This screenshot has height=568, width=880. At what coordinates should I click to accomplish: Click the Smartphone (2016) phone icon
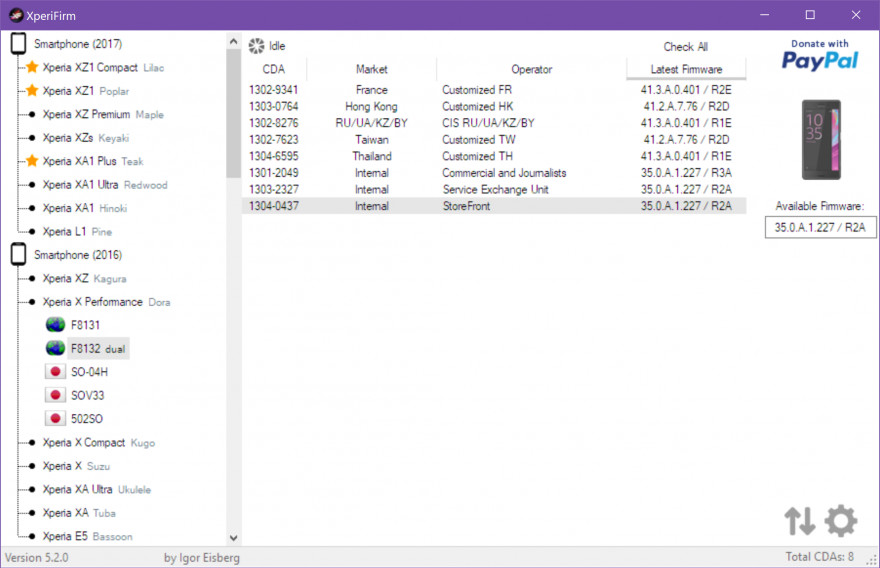point(18,254)
